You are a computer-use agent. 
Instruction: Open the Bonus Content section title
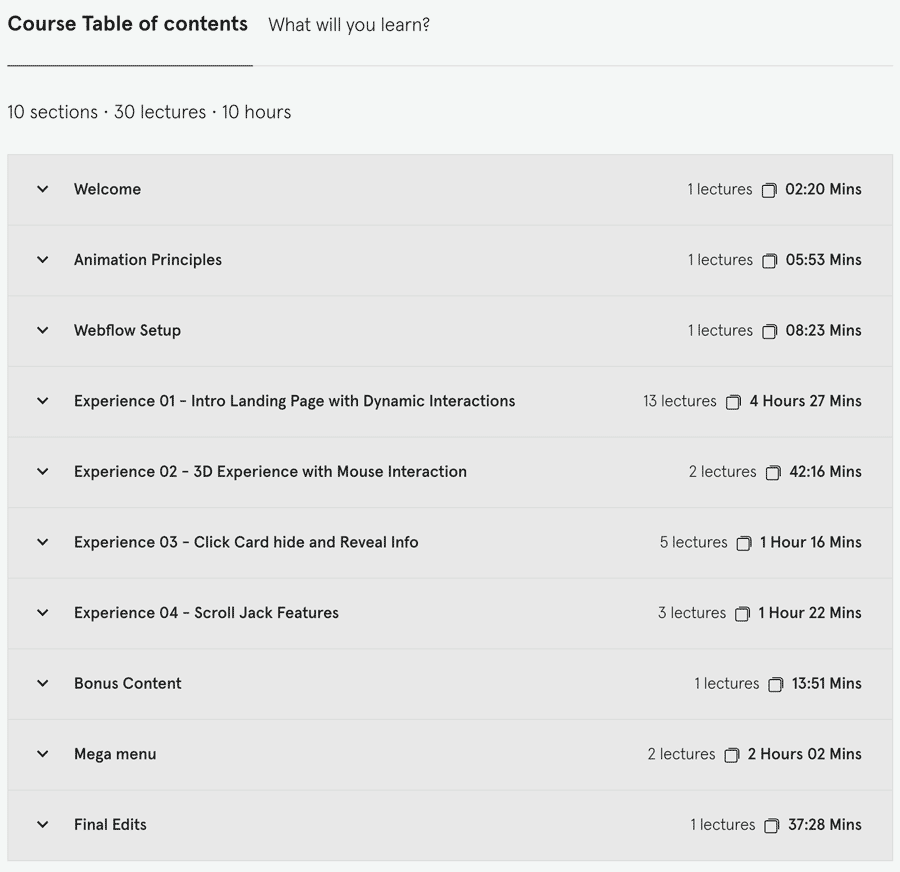point(127,683)
